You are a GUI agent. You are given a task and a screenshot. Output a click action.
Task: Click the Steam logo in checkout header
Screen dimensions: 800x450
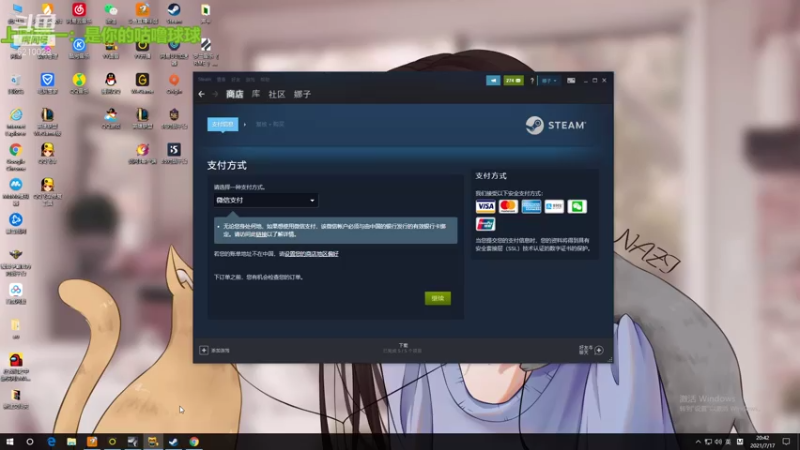556,125
